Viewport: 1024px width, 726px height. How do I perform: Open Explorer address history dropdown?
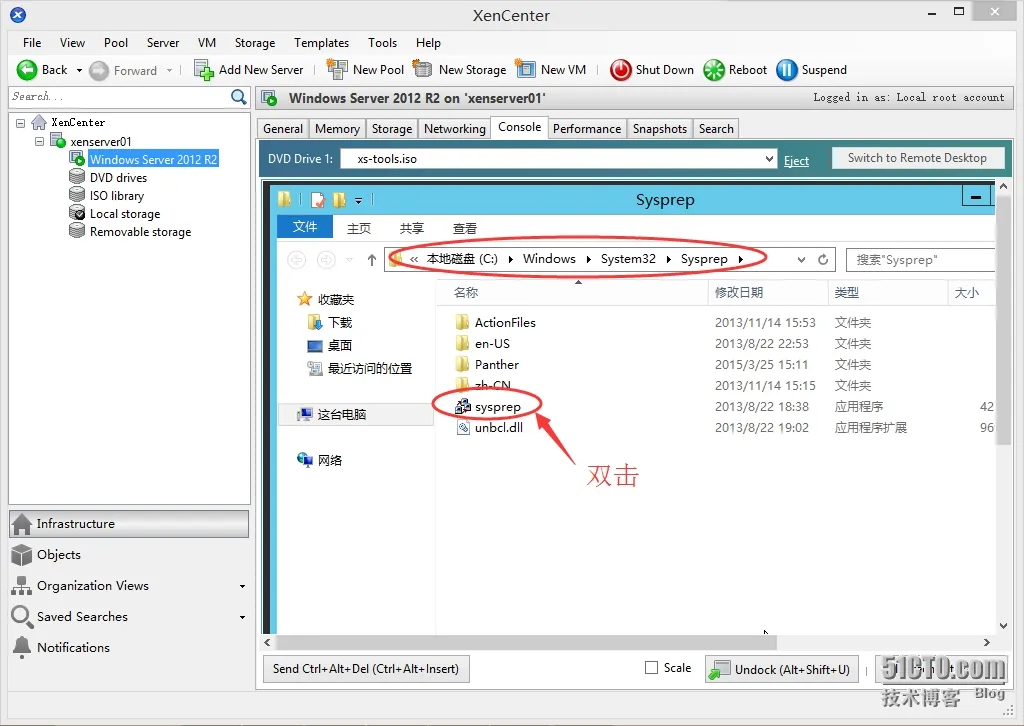click(x=801, y=260)
